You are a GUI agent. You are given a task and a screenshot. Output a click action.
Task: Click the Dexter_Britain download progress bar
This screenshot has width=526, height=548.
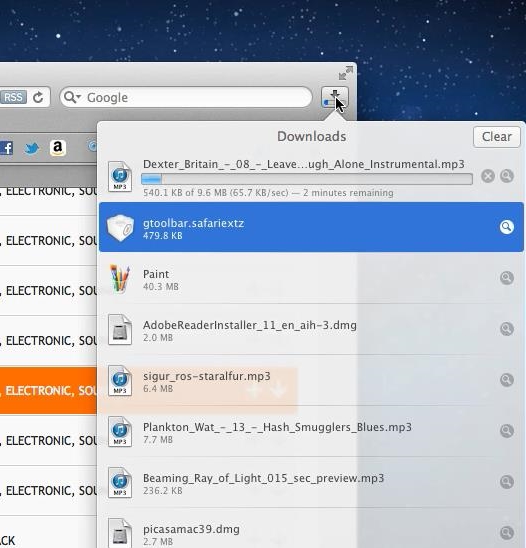click(307, 179)
